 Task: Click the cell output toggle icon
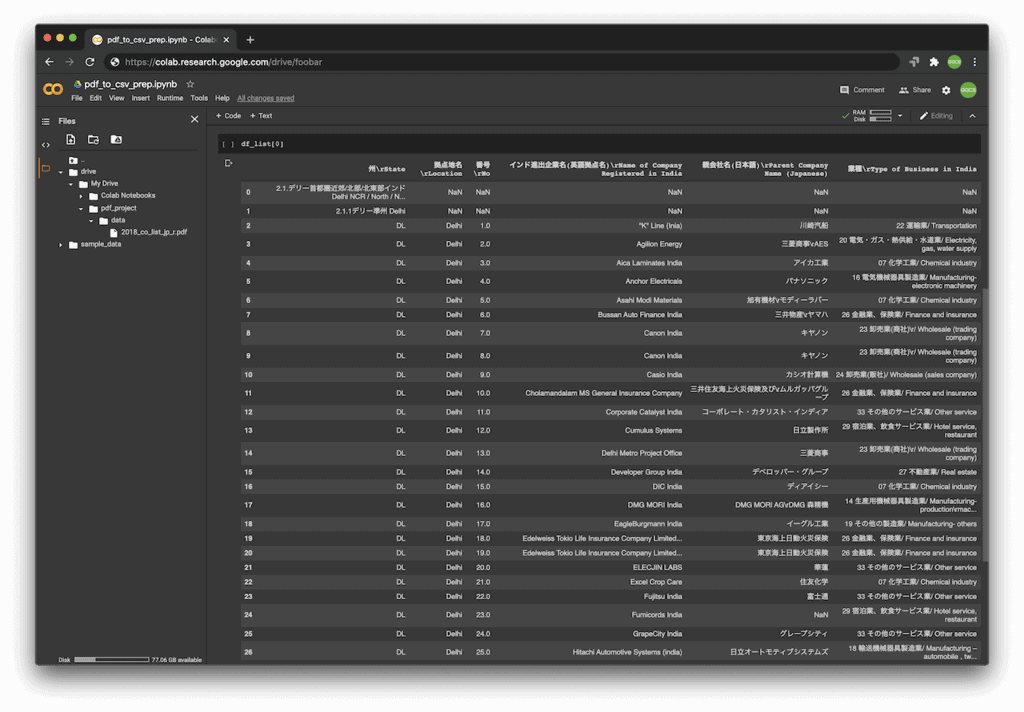click(x=228, y=163)
